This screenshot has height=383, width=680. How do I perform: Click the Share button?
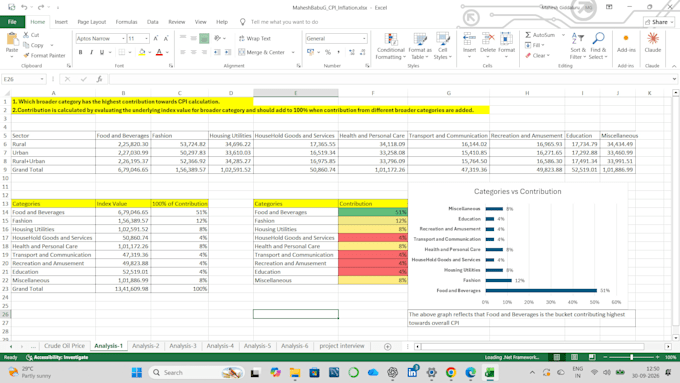point(659,22)
